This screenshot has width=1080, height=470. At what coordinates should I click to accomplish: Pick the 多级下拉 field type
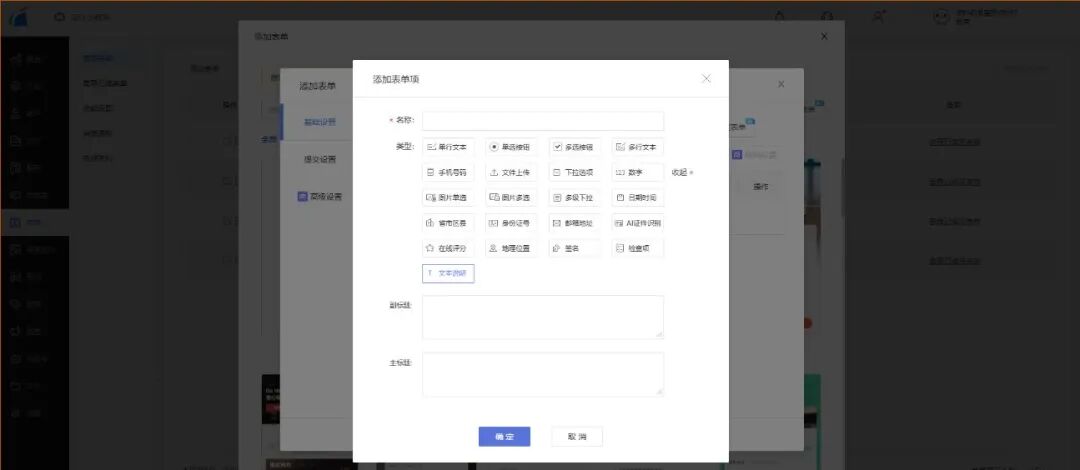574,198
